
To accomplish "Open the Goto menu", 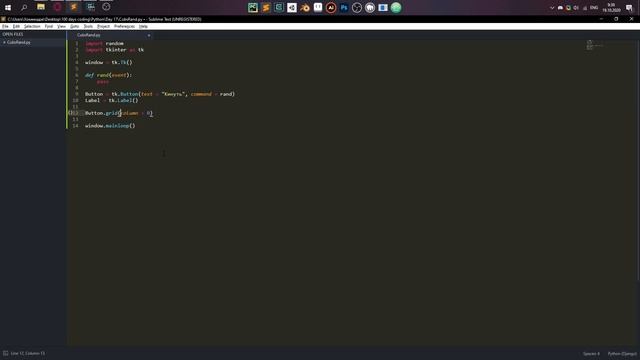I will coord(74,26).
